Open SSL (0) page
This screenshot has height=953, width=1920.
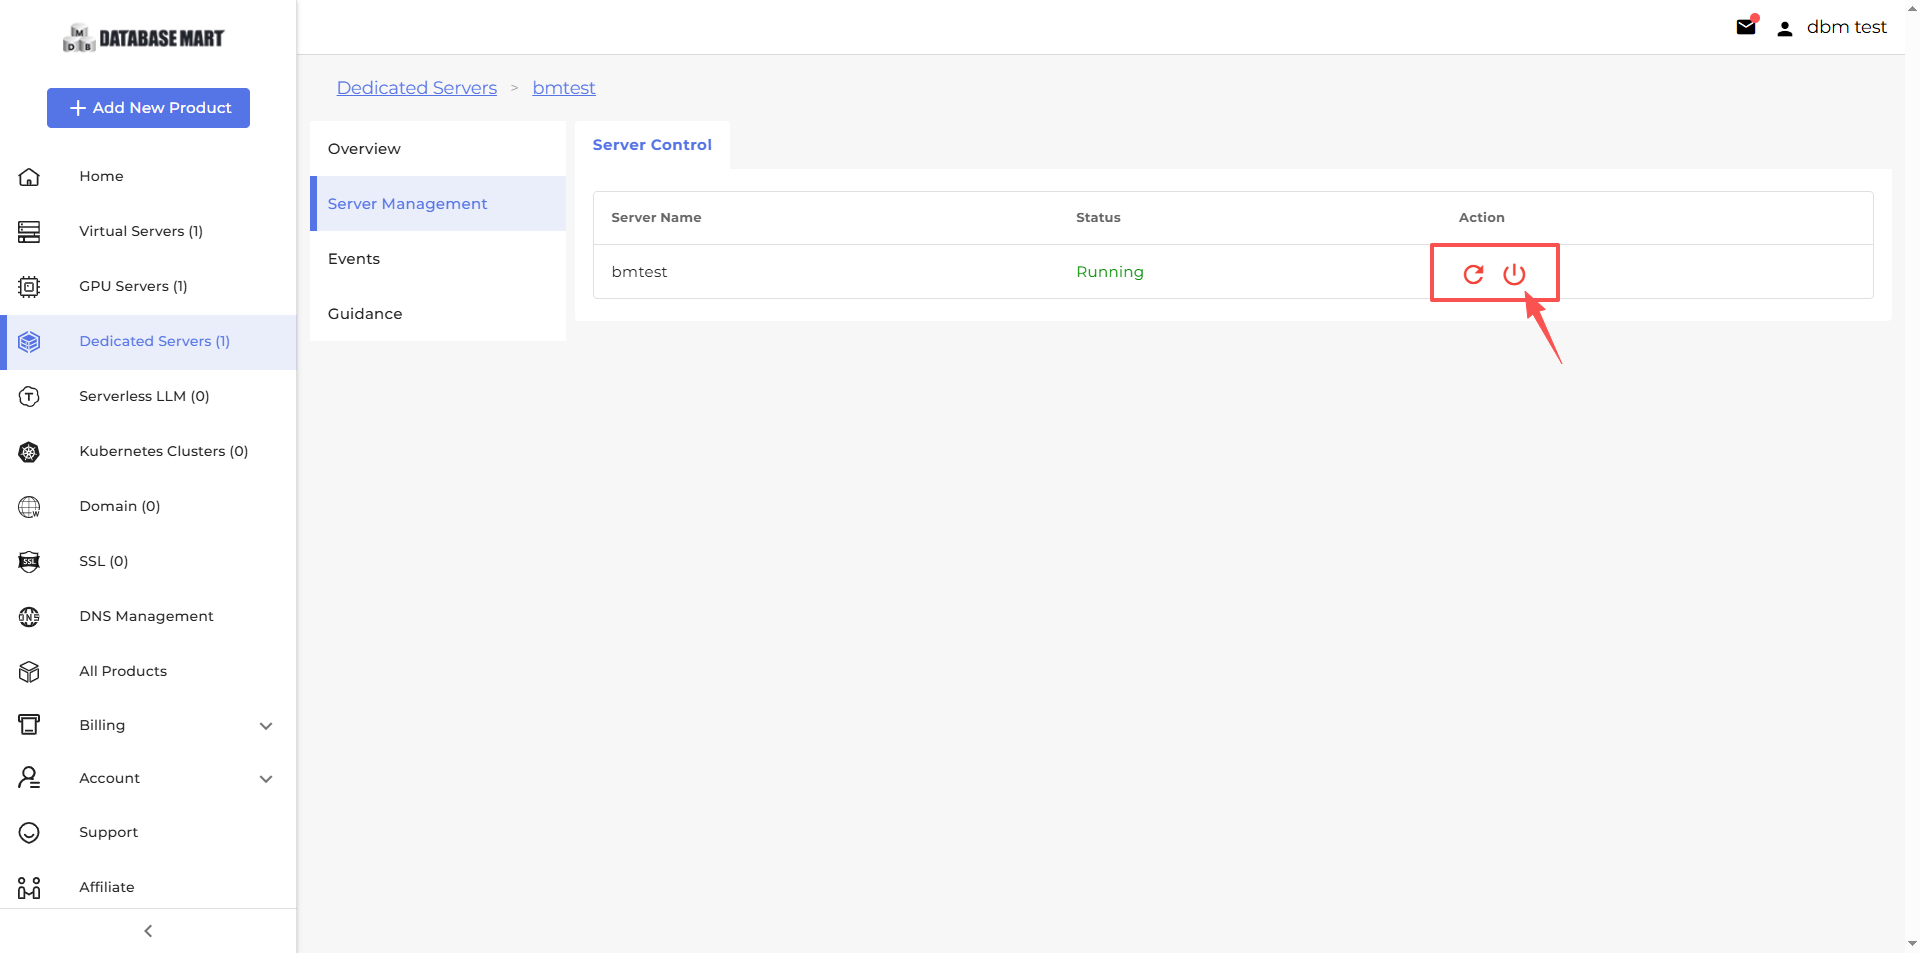[x=104, y=561]
